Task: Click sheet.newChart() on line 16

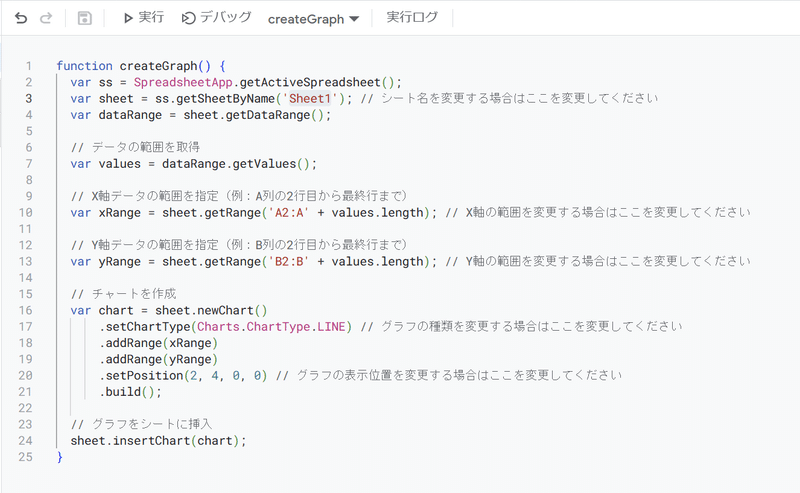Action: click(x=211, y=310)
